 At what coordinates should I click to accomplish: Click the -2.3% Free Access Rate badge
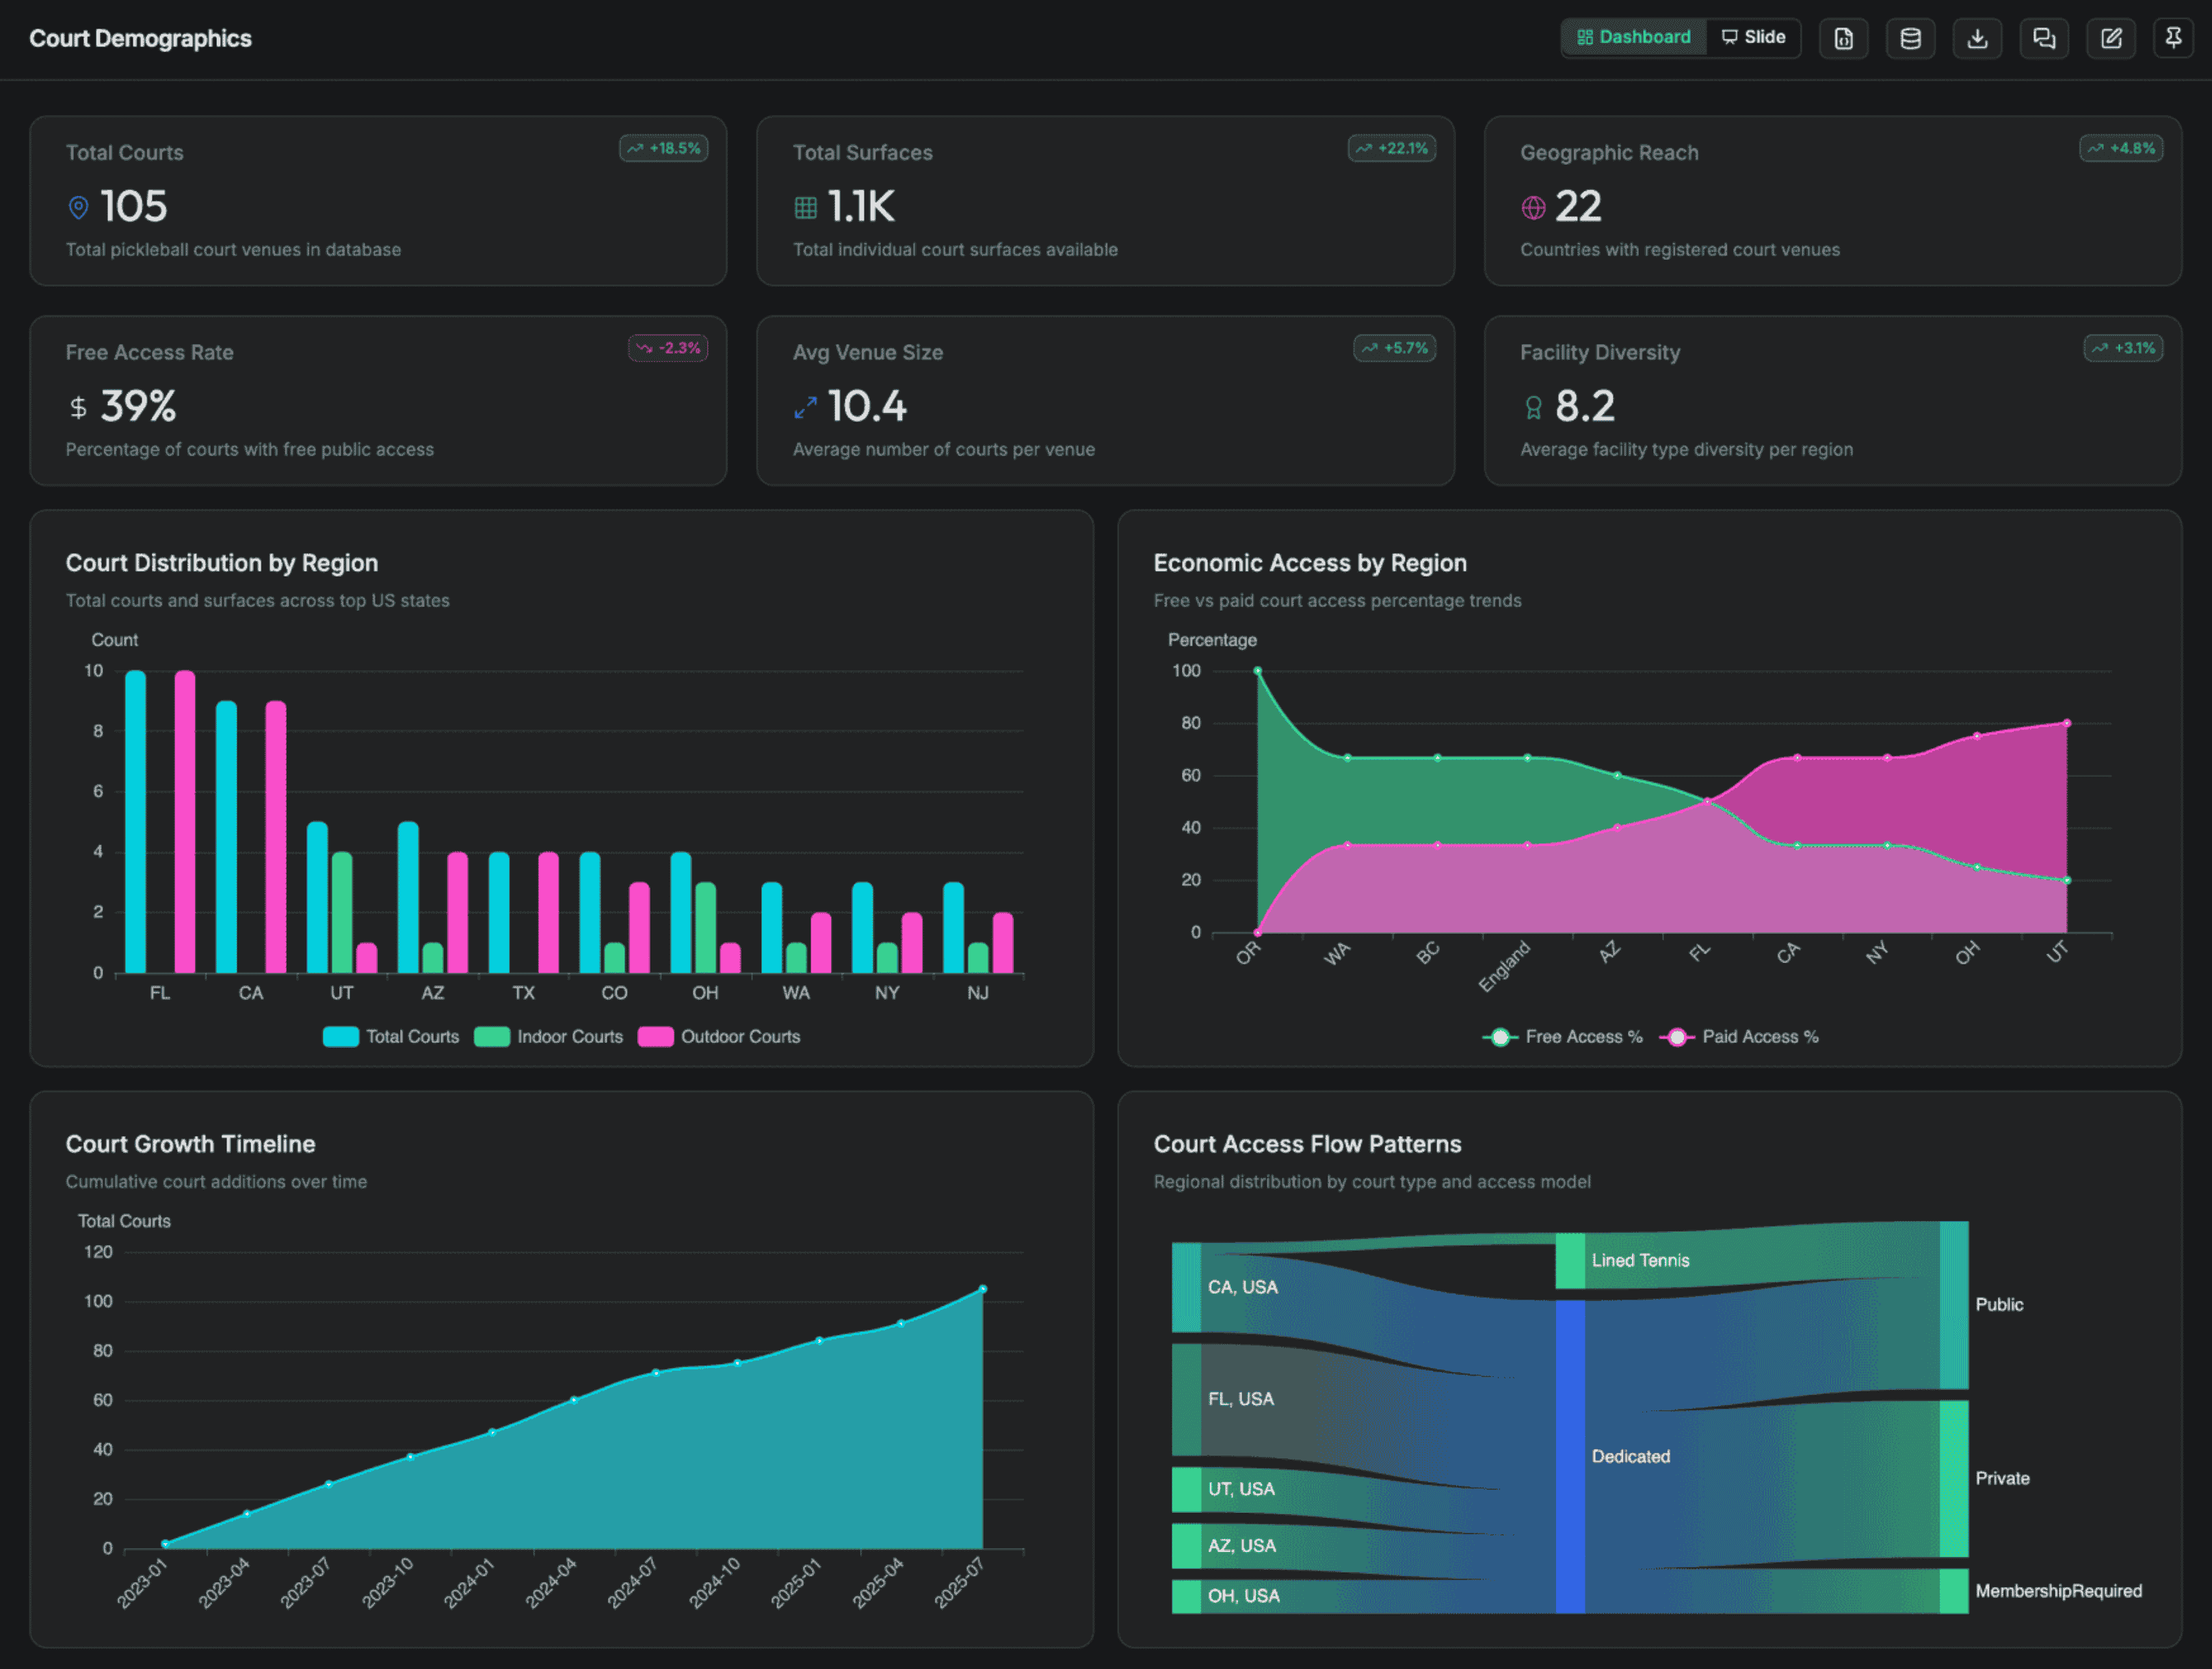(x=668, y=348)
